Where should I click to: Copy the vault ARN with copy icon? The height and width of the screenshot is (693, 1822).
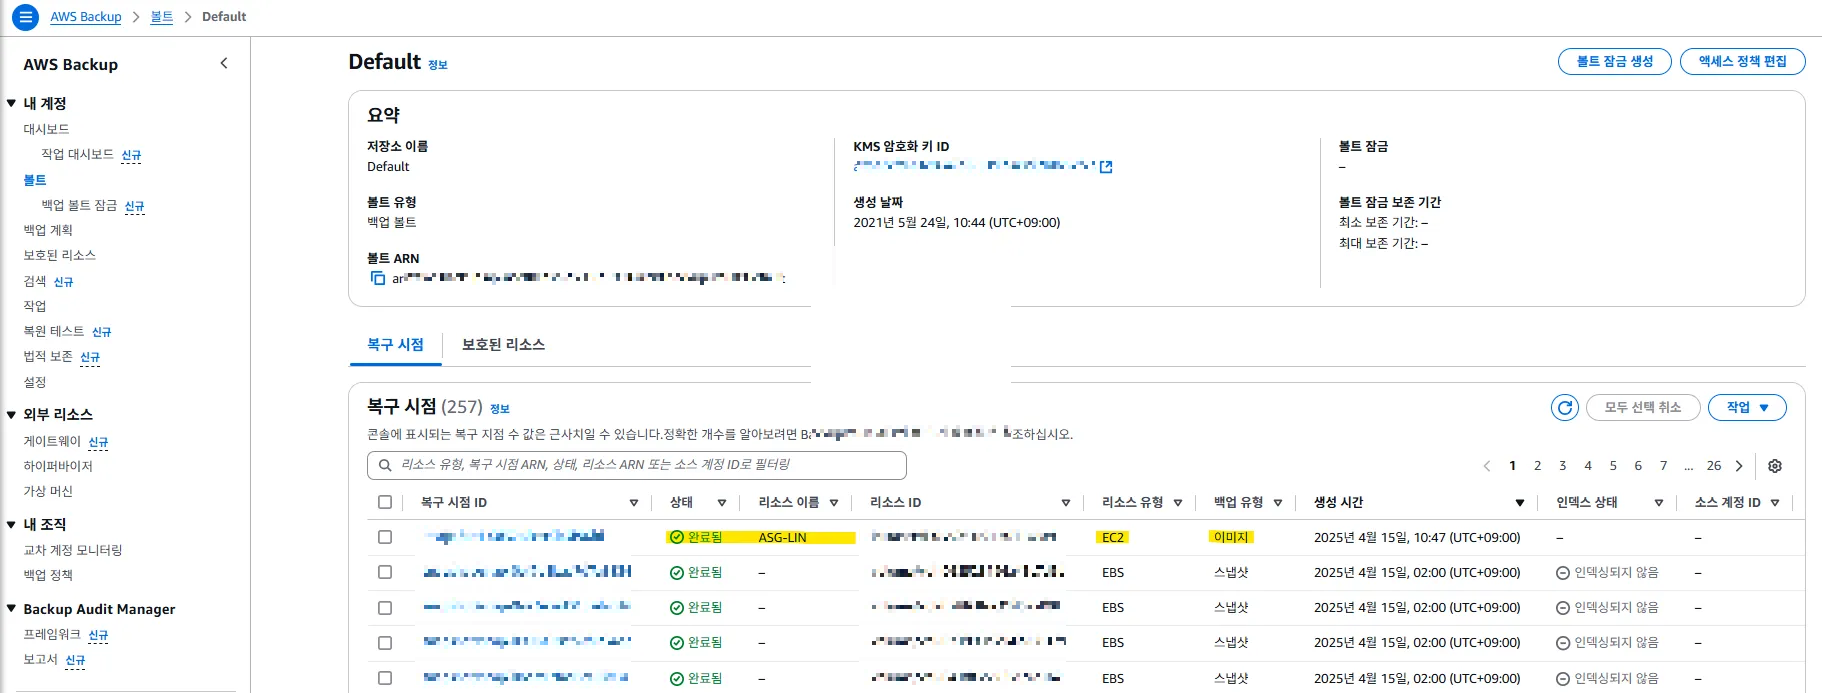[x=378, y=278]
